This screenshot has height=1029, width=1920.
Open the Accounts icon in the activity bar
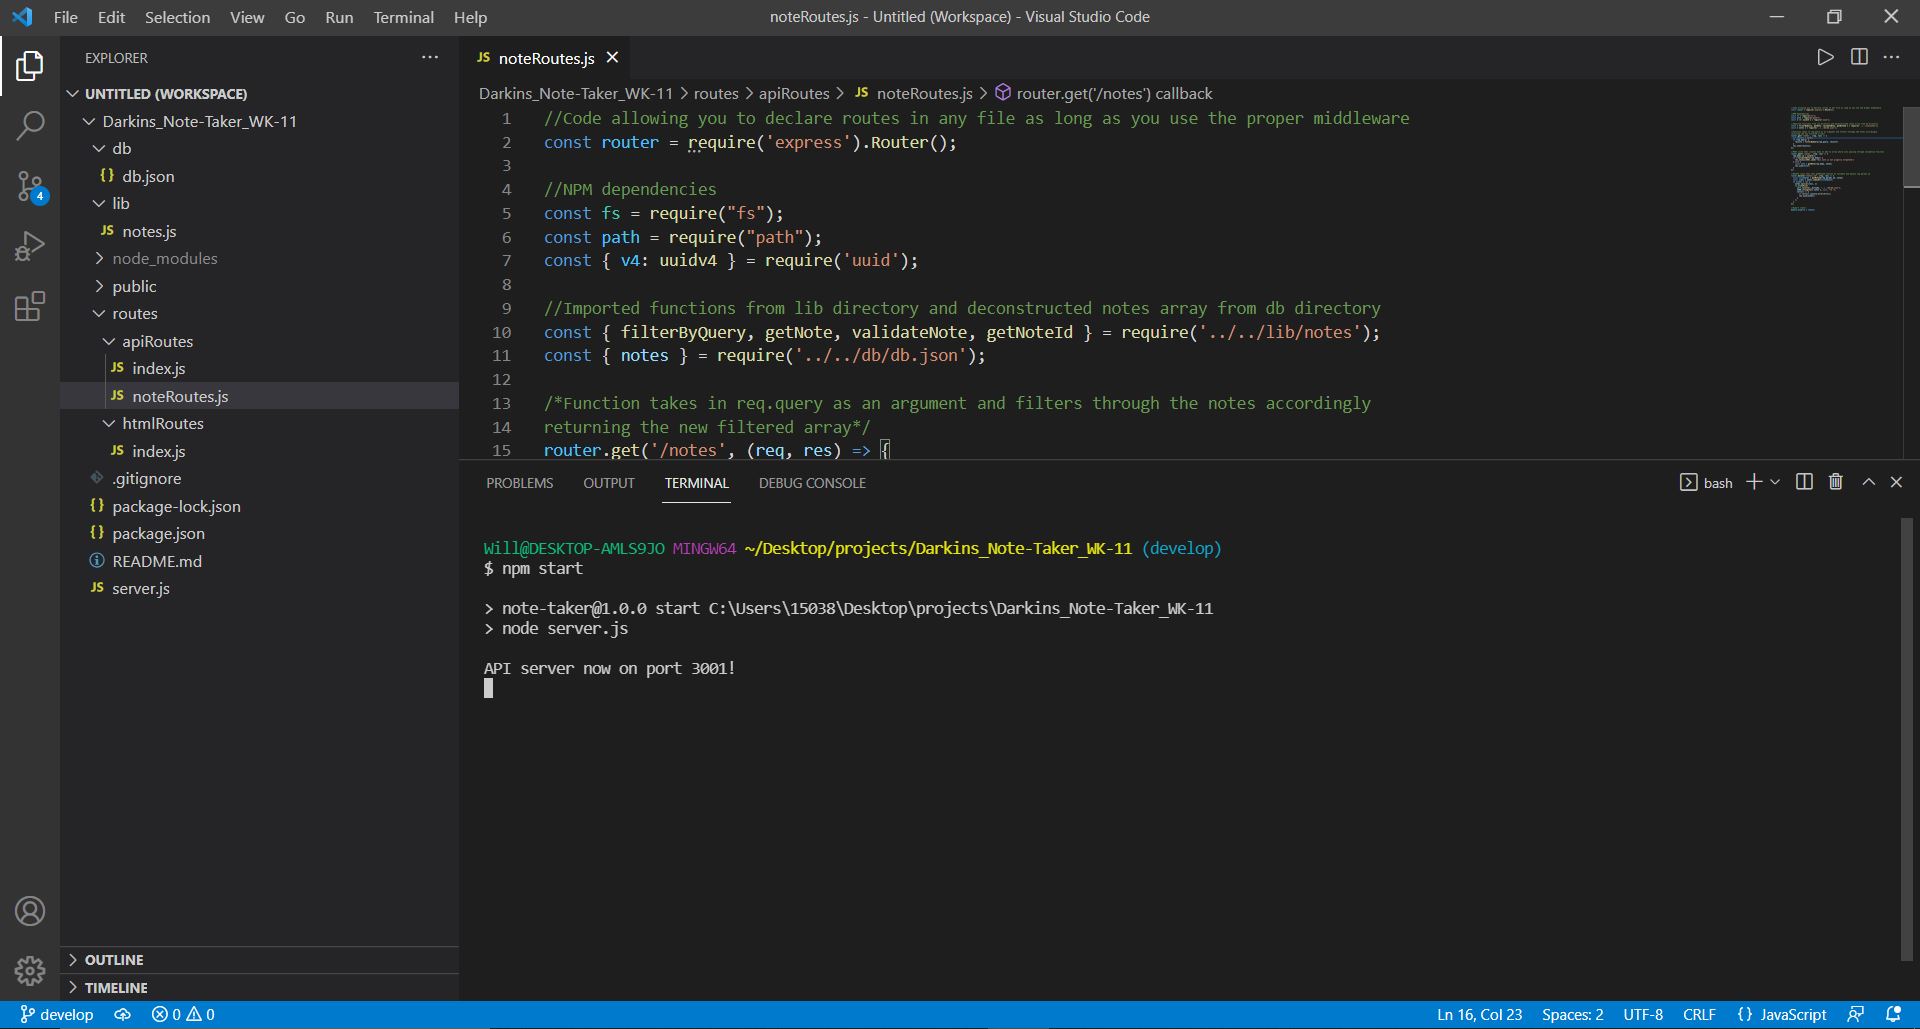(x=30, y=911)
